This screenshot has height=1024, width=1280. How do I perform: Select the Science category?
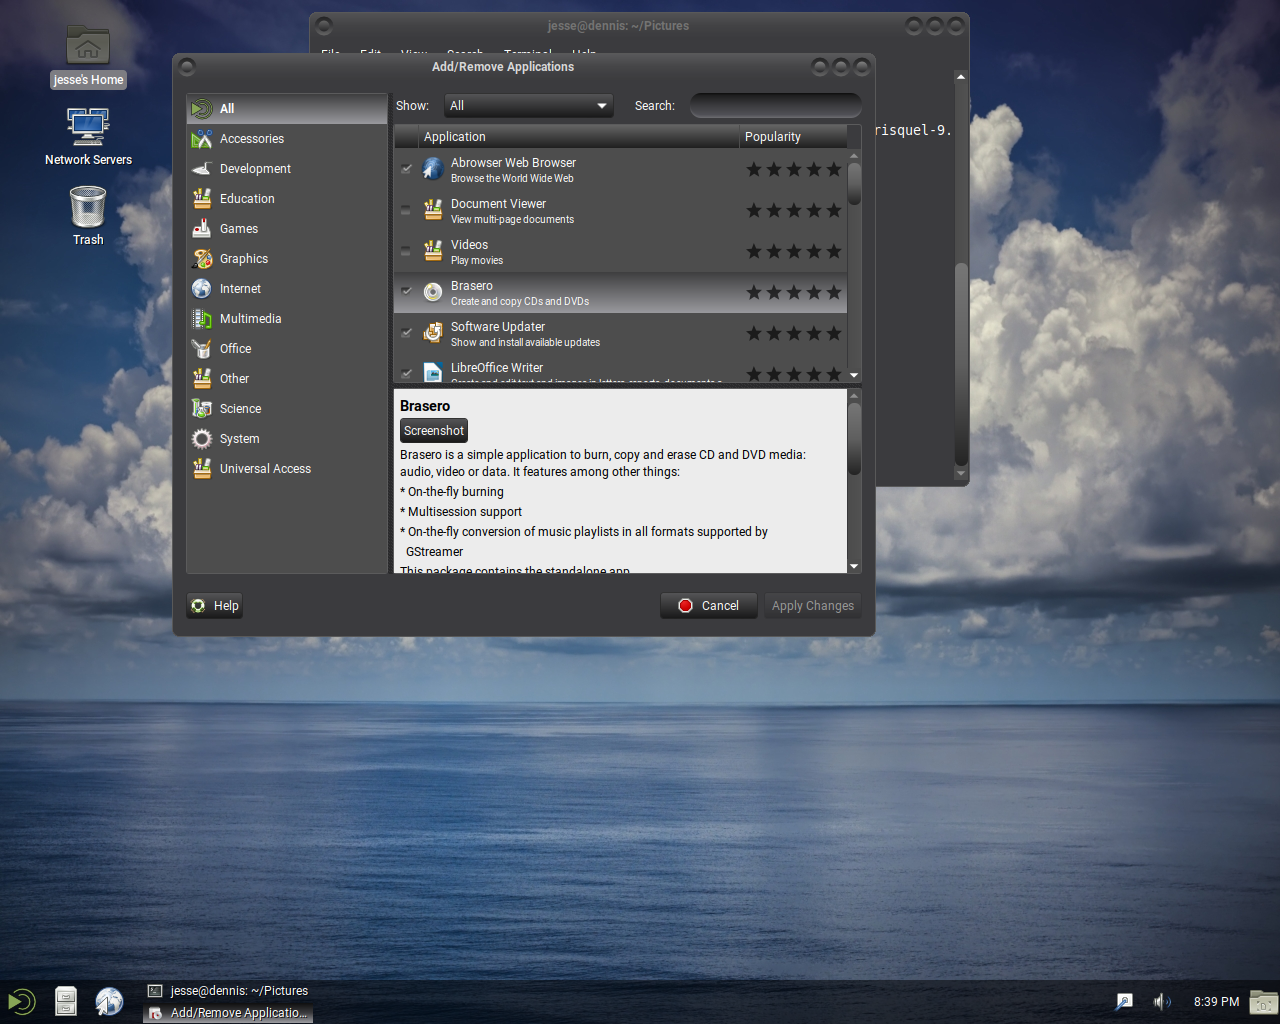click(x=287, y=409)
